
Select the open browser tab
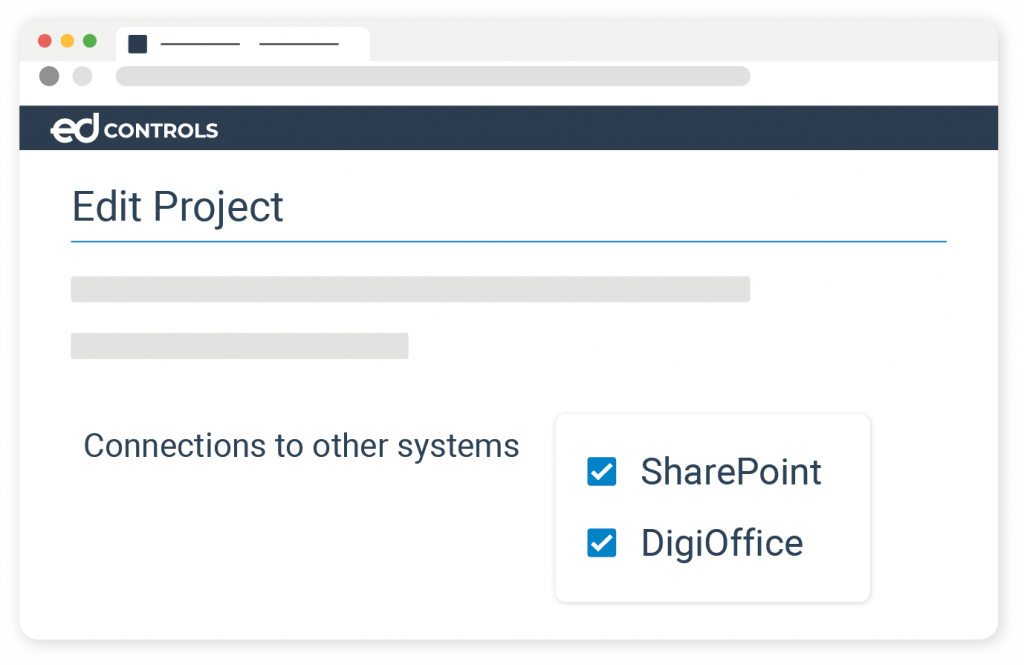tap(243, 44)
